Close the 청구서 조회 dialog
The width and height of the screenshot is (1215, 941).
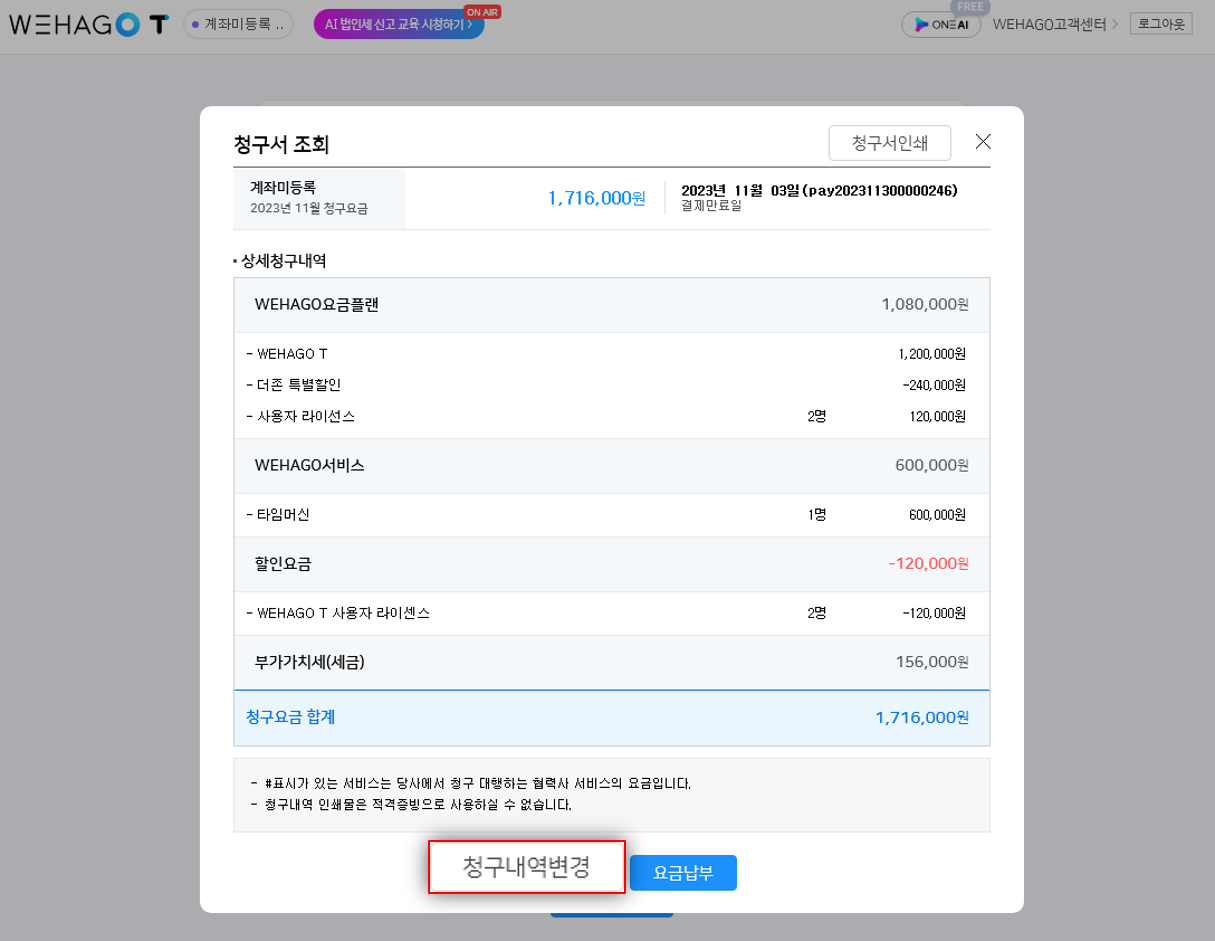(983, 142)
